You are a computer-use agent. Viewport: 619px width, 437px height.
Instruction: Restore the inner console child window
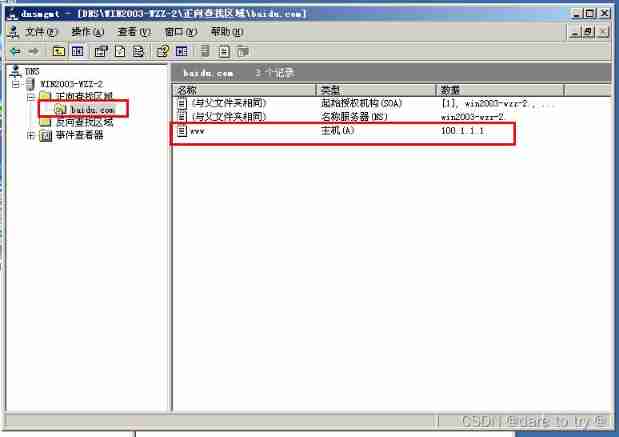click(x=588, y=32)
